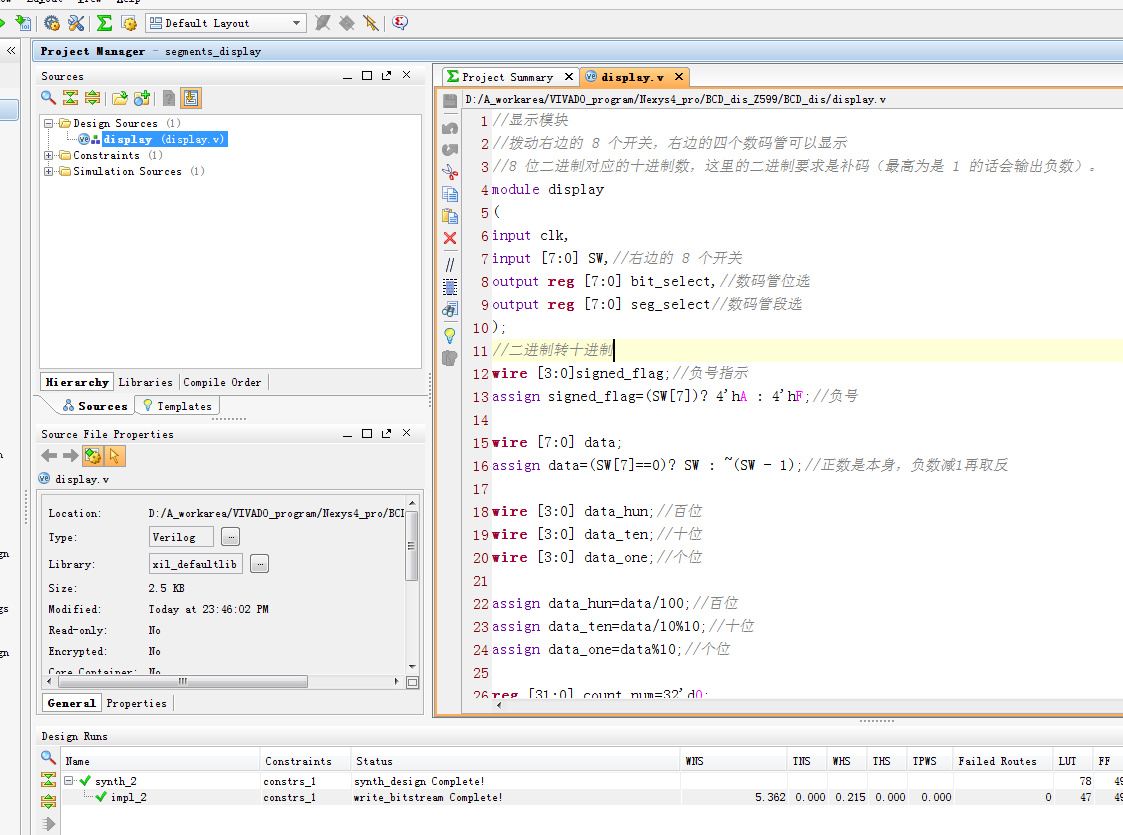Delete selection with red X icon
This screenshot has height=835, width=1123.
click(450, 238)
